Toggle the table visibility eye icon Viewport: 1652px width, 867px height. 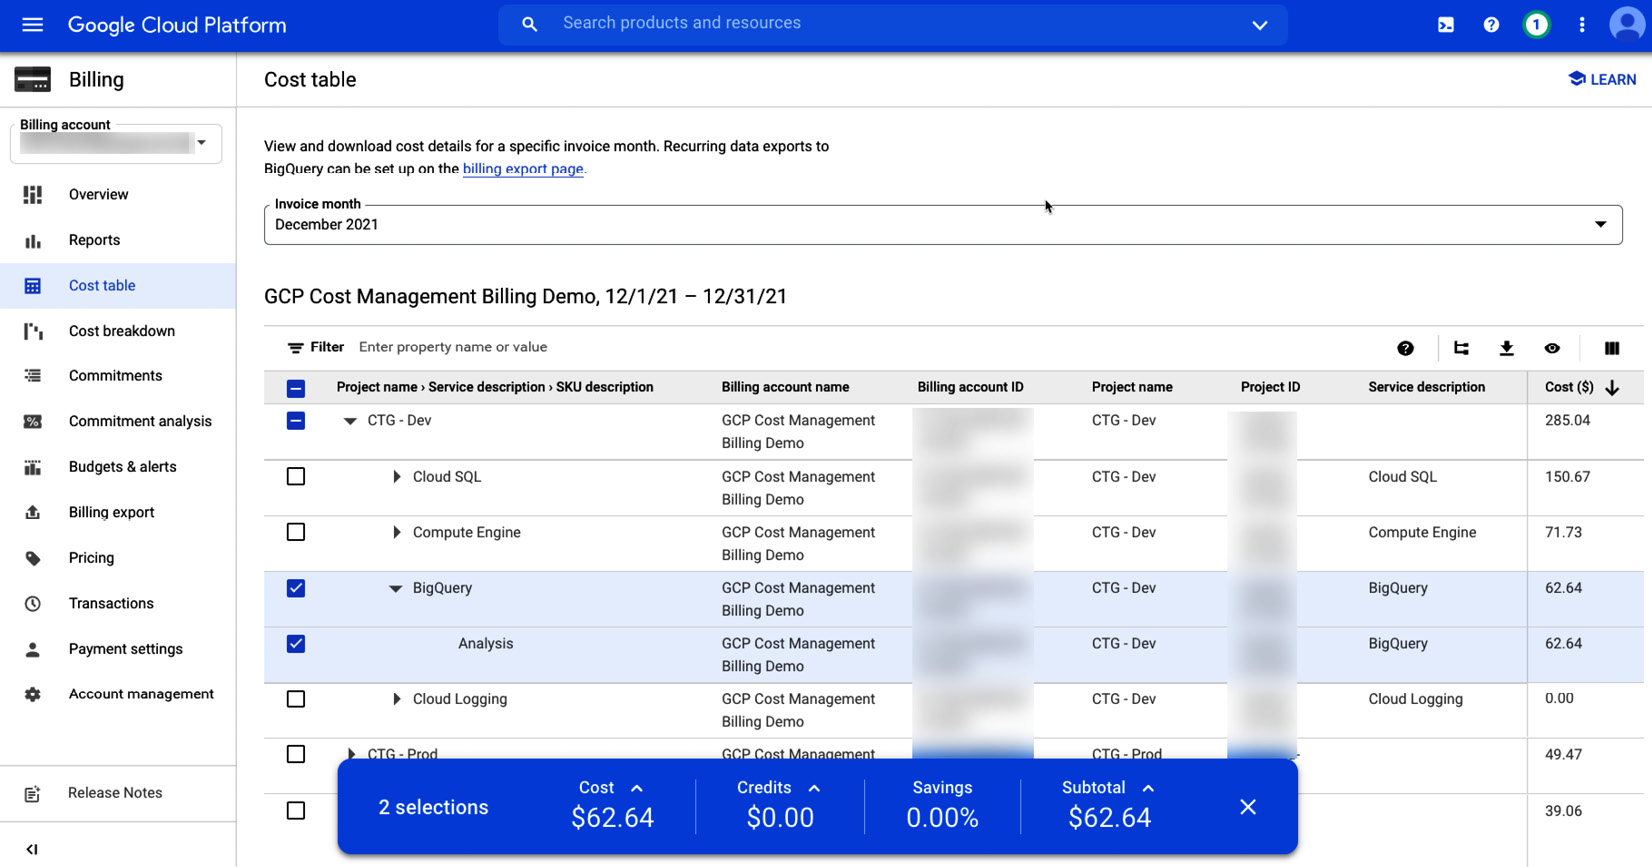point(1552,348)
